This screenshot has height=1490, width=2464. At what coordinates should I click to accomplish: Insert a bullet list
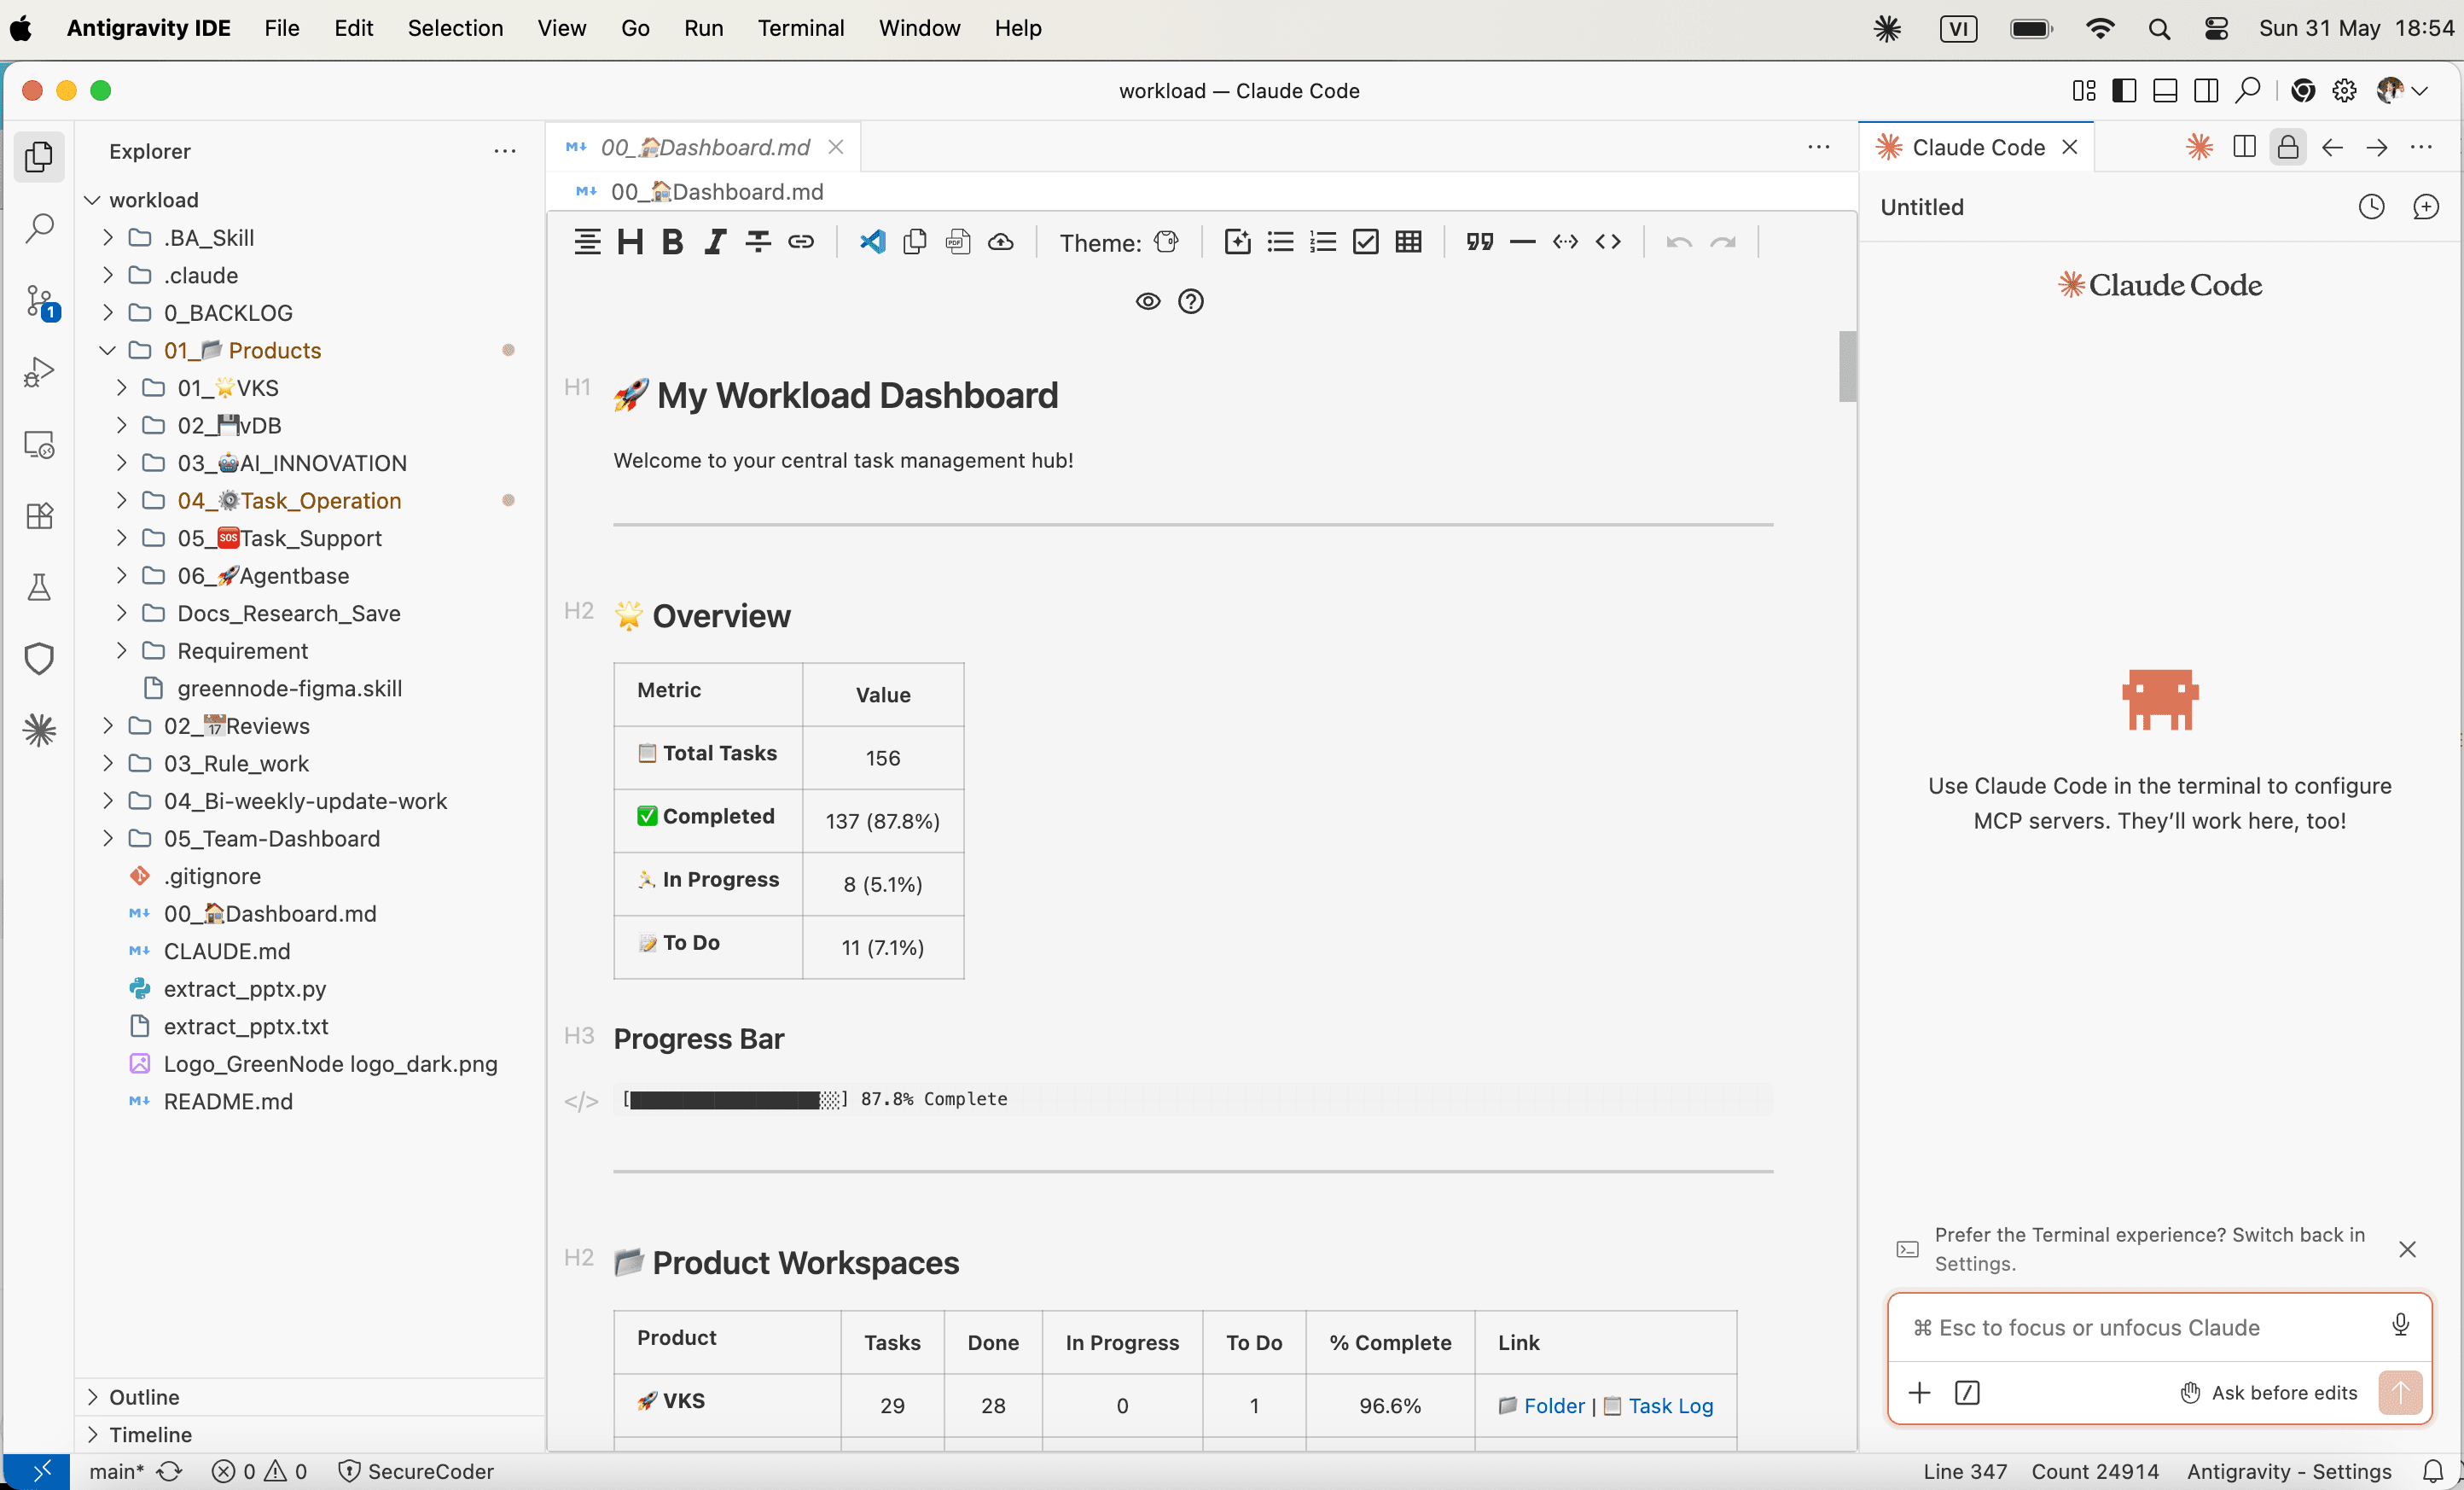tap(1280, 242)
